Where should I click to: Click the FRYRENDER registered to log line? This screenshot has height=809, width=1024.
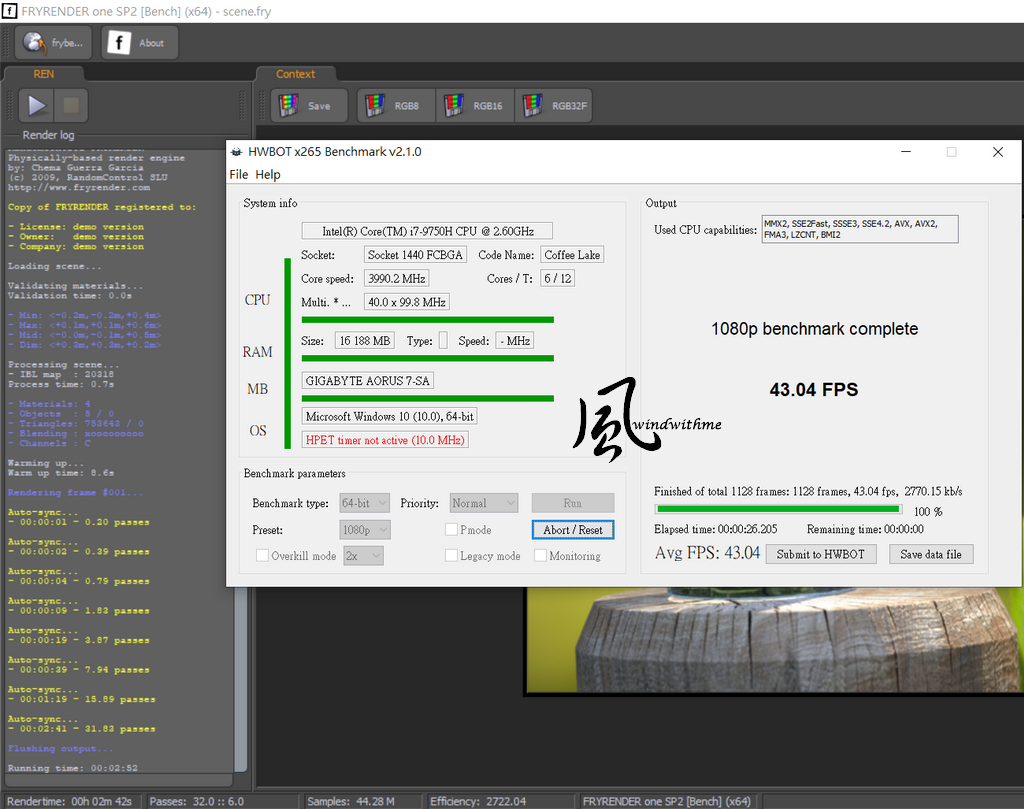(x=102, y=207)
